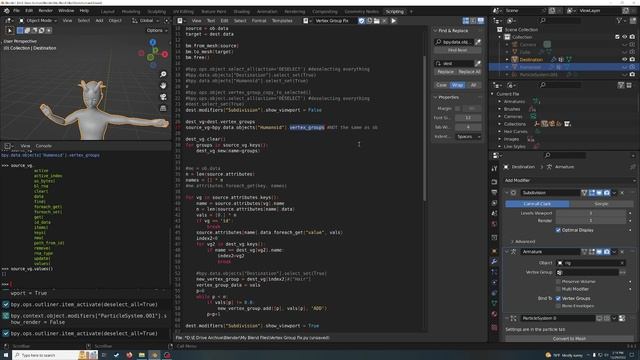
Task: Open the Format menu in text editor
Action: point(259,20)
